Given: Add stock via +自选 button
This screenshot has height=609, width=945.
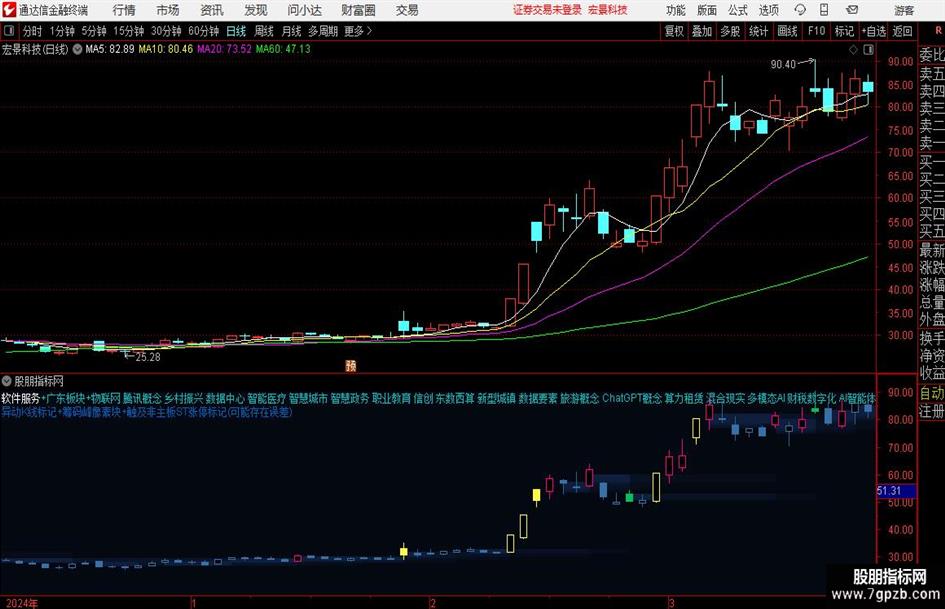Looking at the screenshot, I should click(x=874, y=31).
